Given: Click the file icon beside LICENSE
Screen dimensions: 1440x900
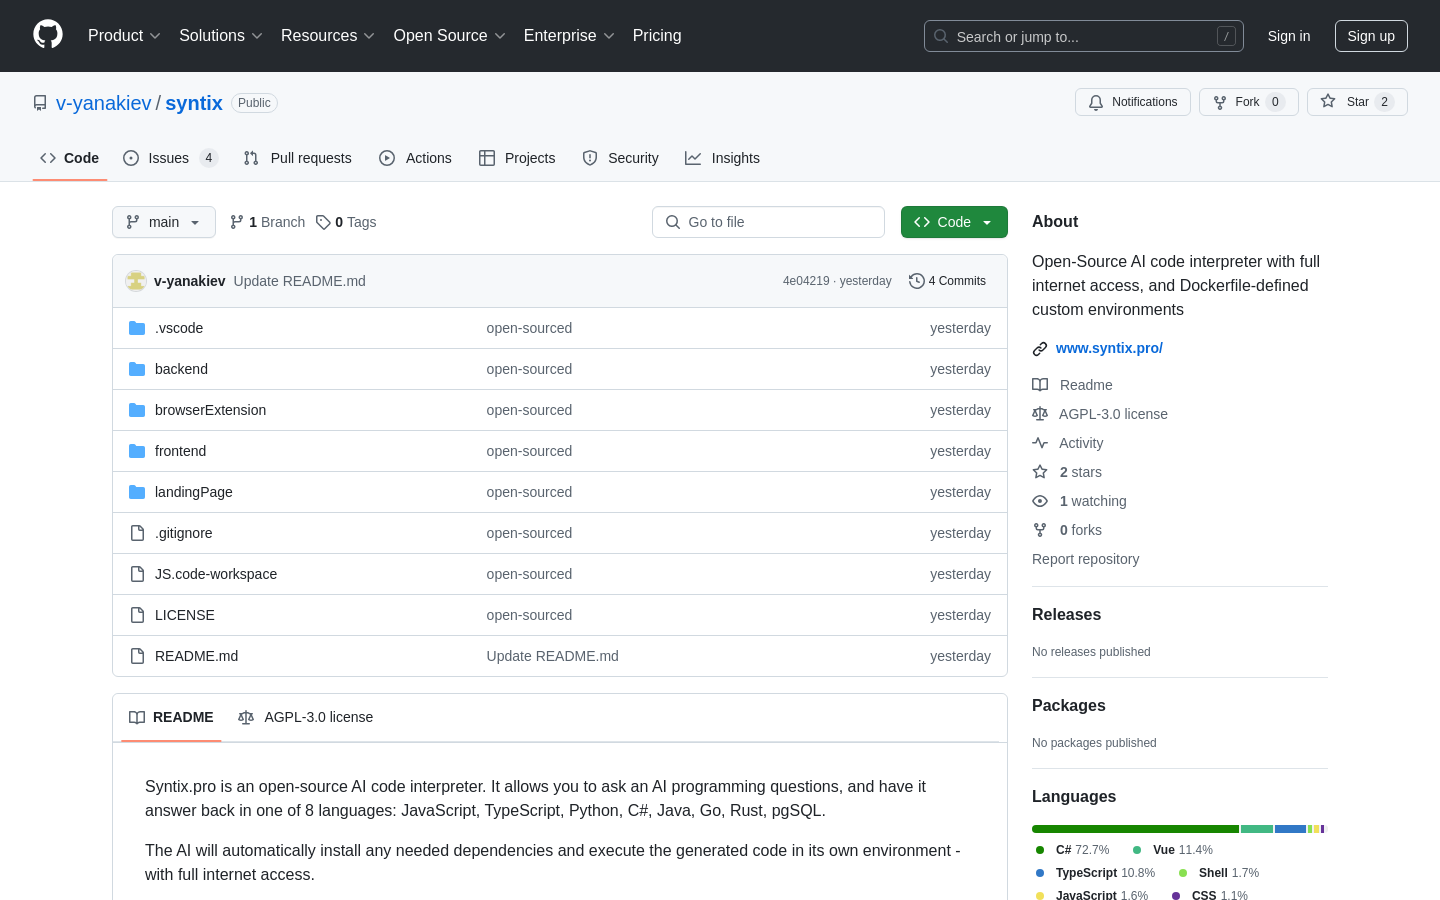Looking at the screenshot, I should pos(137,615).
